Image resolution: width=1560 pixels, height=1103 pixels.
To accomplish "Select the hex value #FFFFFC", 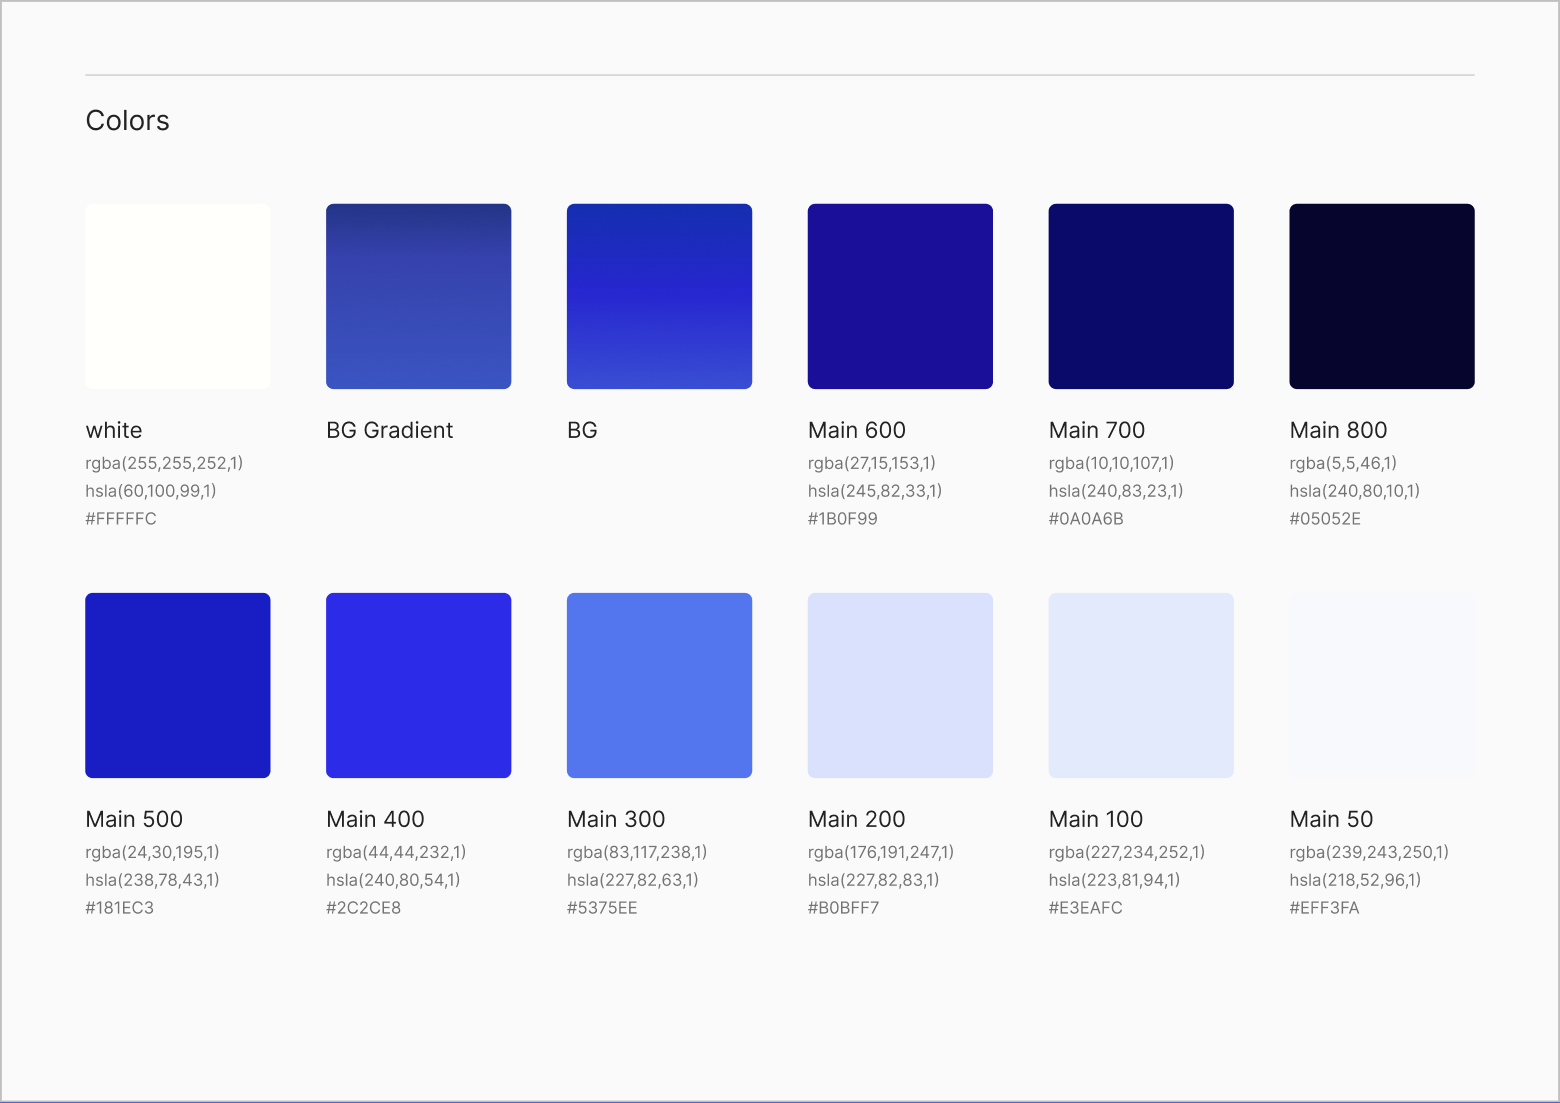I will pyautogui.click(x=121, y=519).
